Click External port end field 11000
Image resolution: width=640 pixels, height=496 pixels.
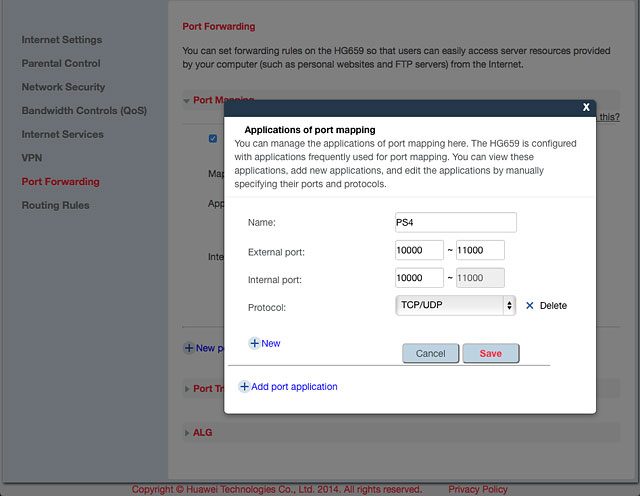(x=480, y=250)
